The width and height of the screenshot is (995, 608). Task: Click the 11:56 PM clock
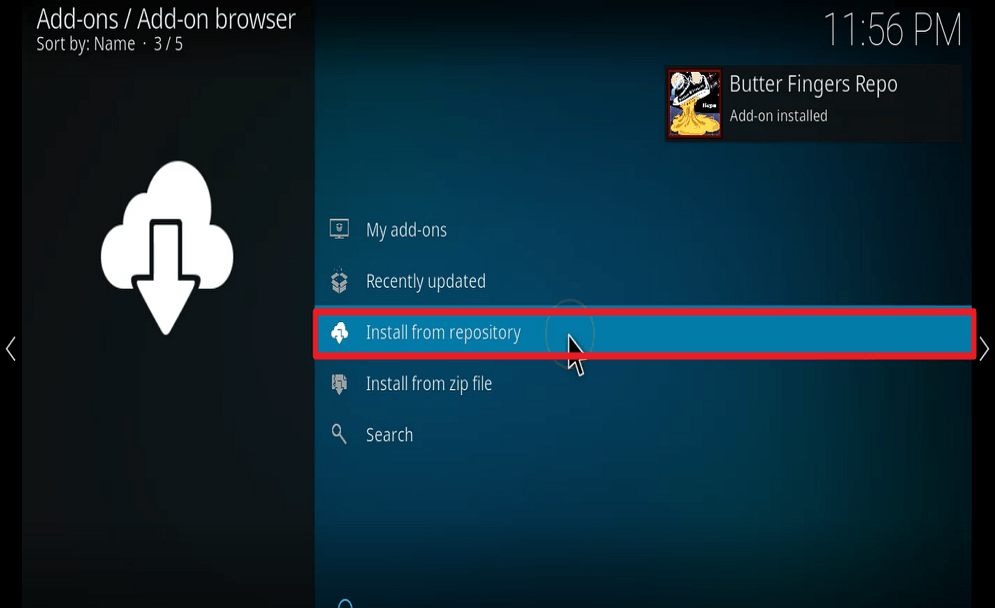pyautogui.click(x=892, y=30)
